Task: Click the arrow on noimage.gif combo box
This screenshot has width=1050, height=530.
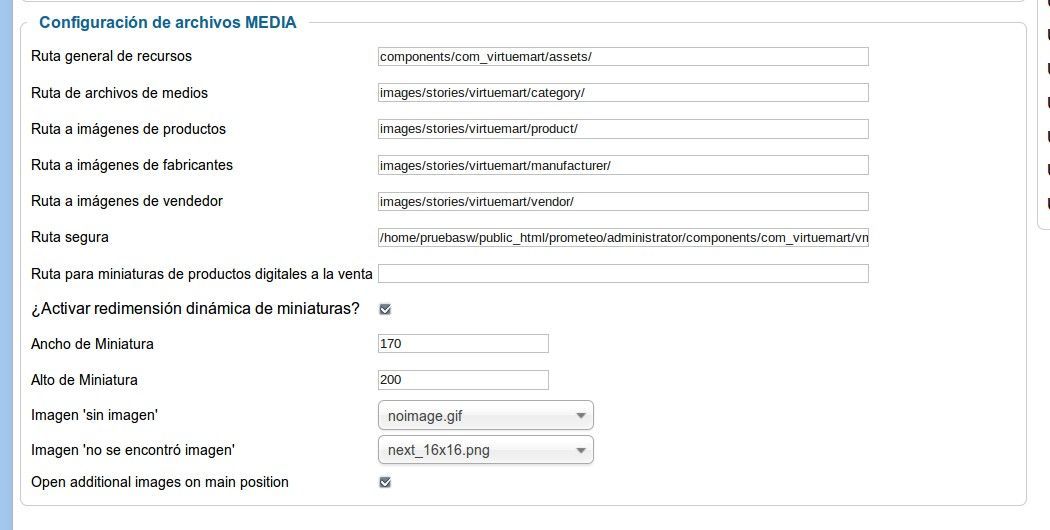Action: tap(581, 416)
